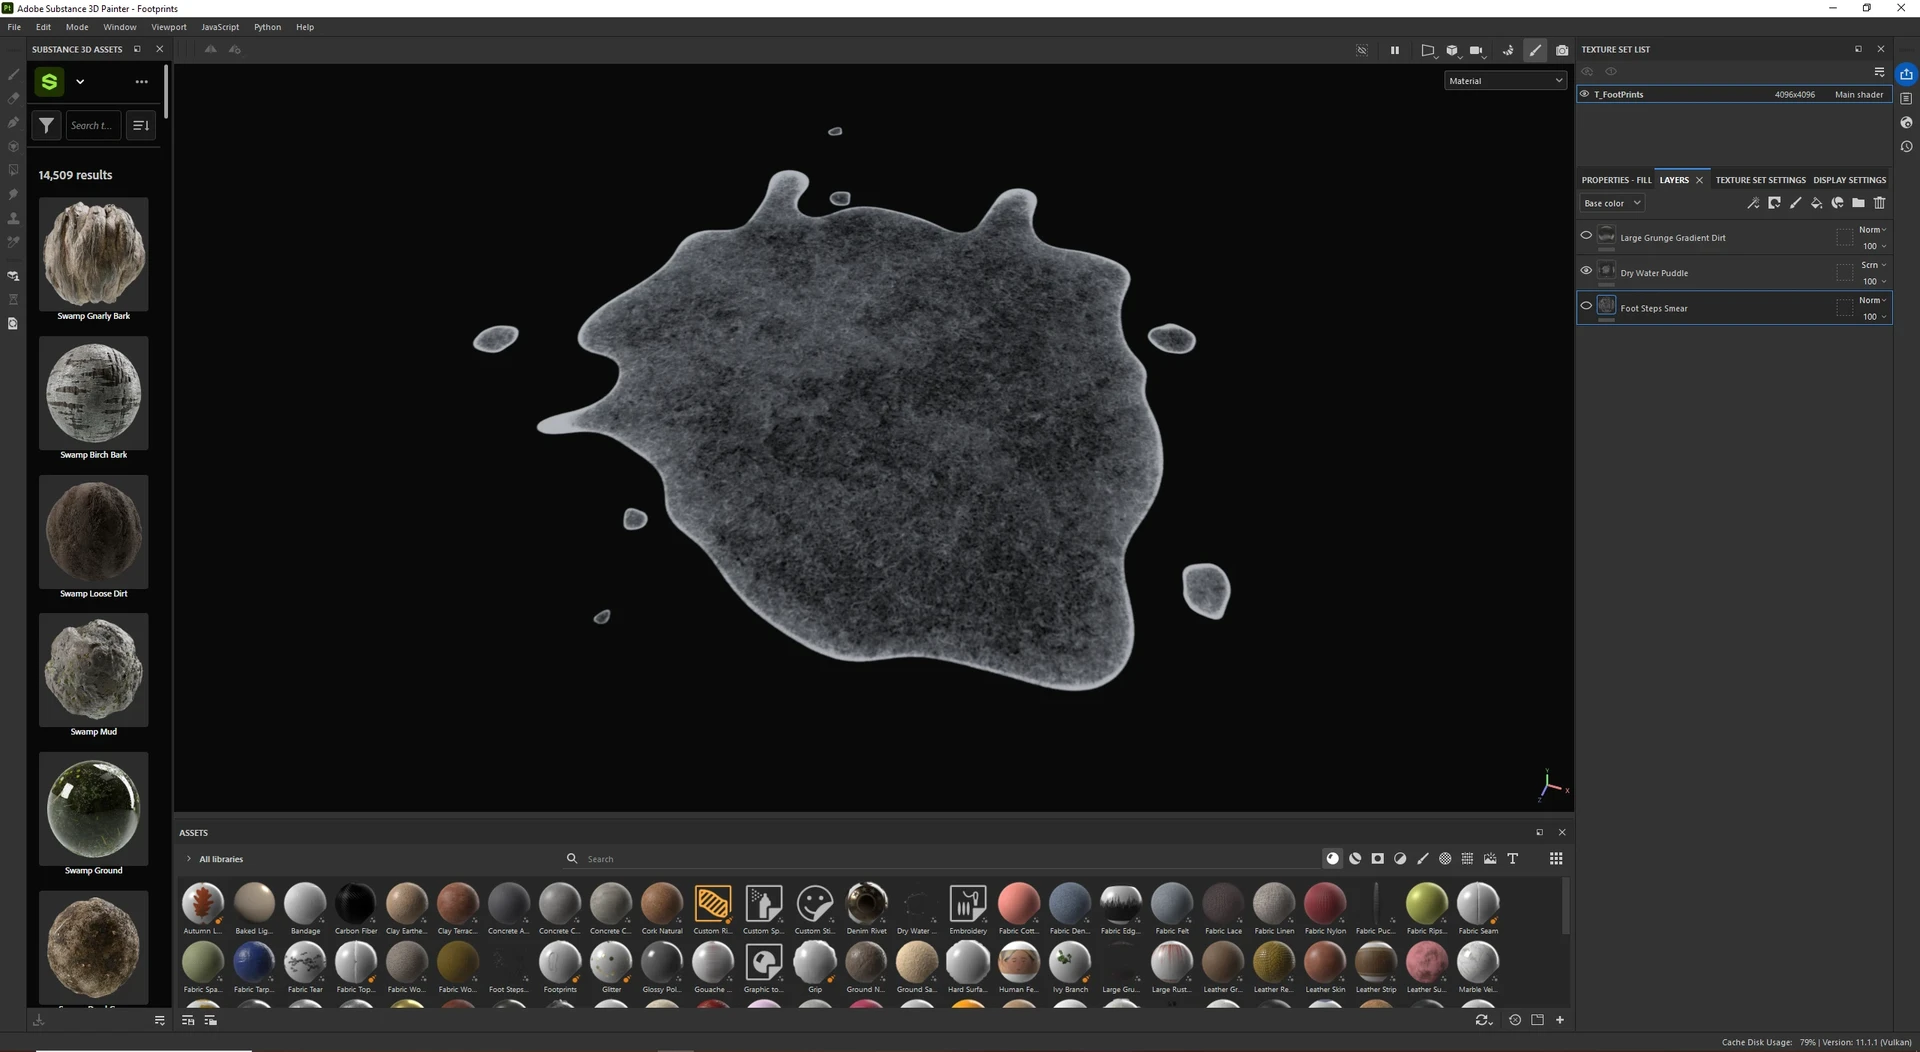1920x1052 pixels.
Task: Open the Edit menu
Action: (x=43, y=27)
